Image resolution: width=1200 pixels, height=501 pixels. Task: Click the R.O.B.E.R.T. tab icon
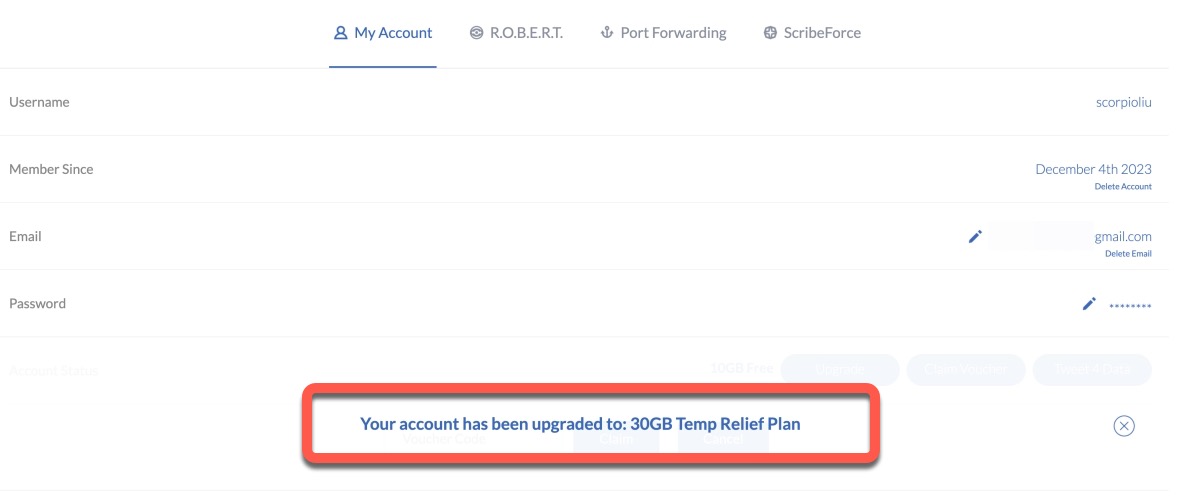coord(476,33)
